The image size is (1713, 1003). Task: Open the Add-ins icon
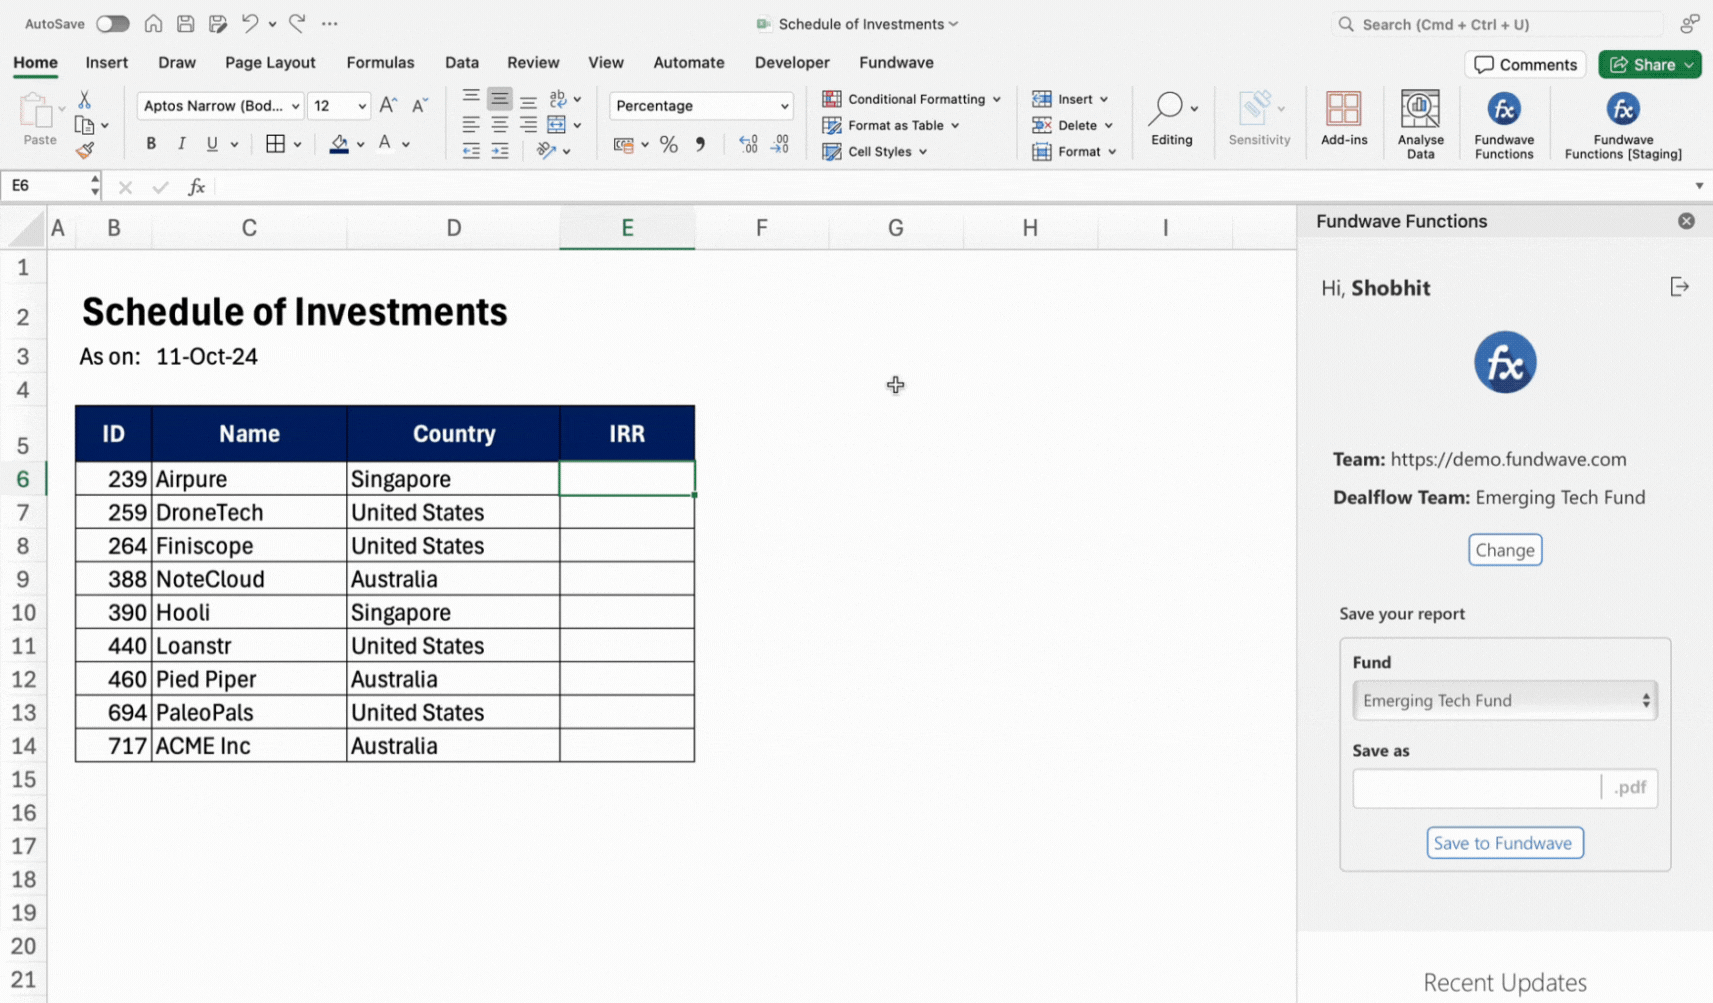(x=1343, y=118)
